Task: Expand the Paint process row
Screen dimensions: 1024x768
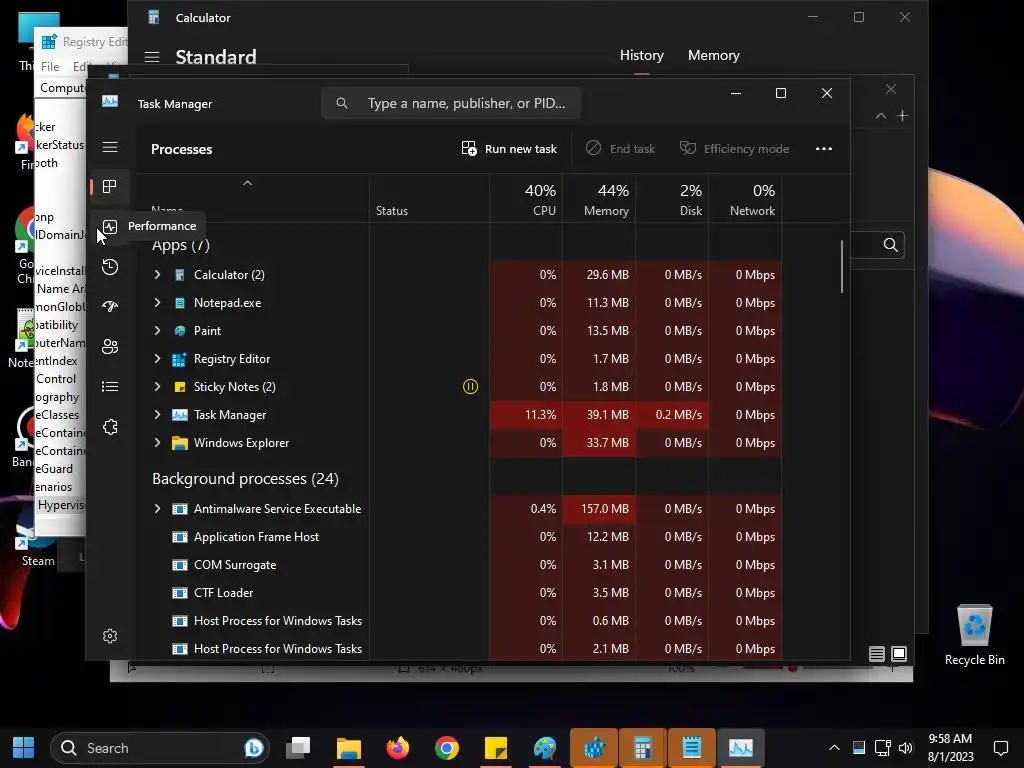Action: tap(157, 331)
